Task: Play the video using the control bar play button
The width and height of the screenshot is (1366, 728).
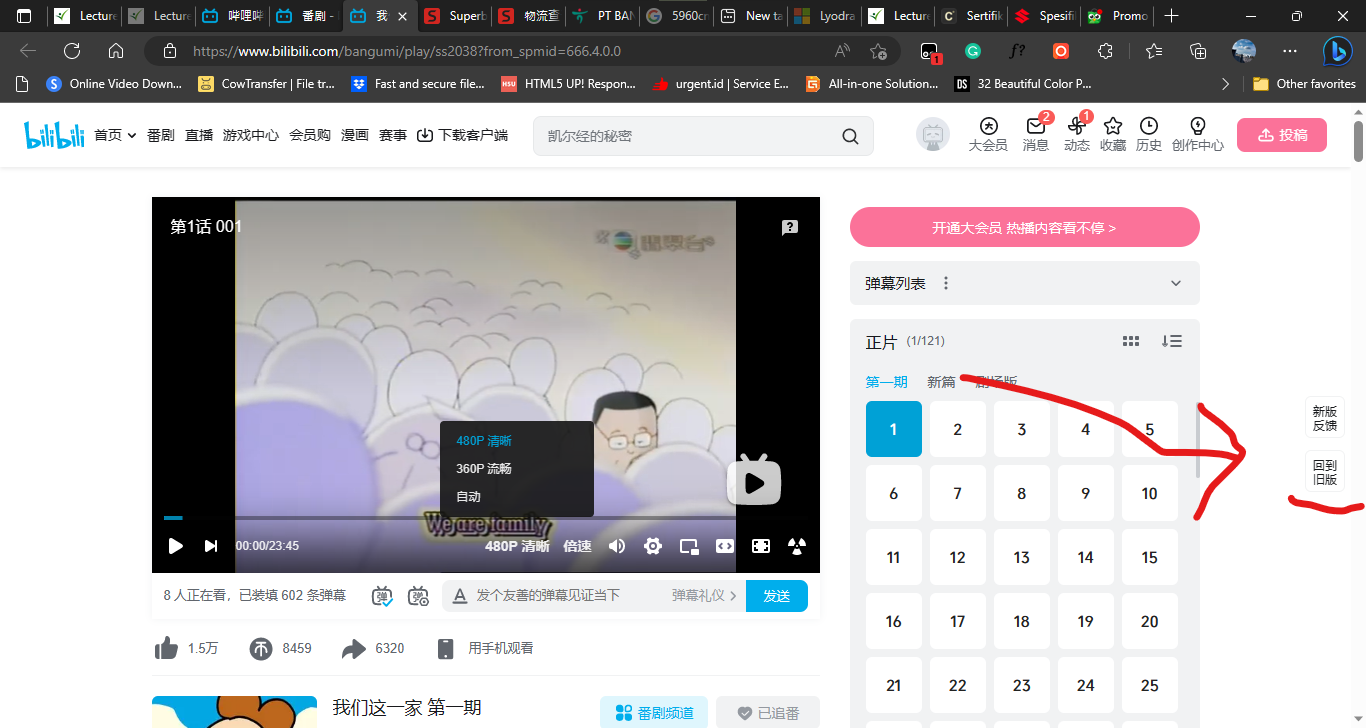Action: coord(175,546)
